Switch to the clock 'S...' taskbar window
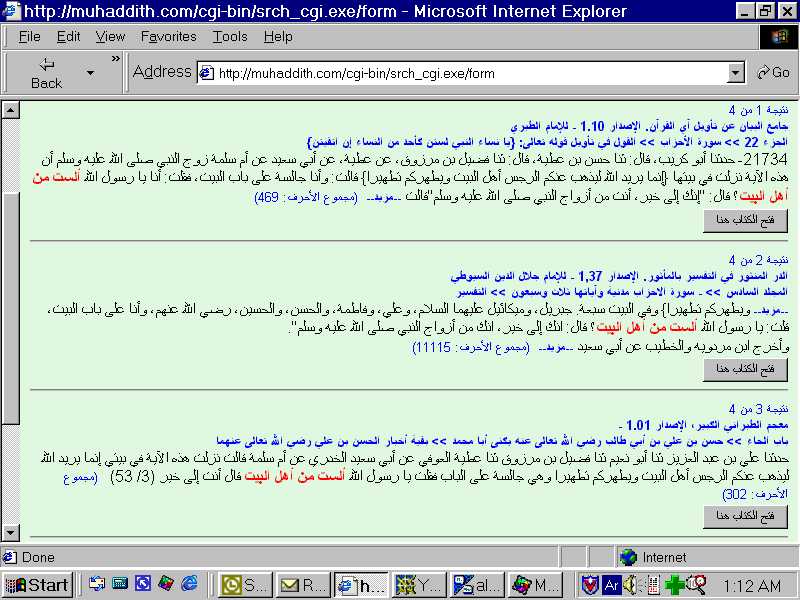This screenshot has height=600, width=800. coord(245,585)
